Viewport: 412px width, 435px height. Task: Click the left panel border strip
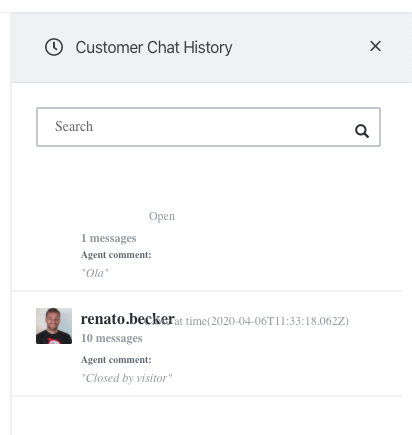click(5, 223)
